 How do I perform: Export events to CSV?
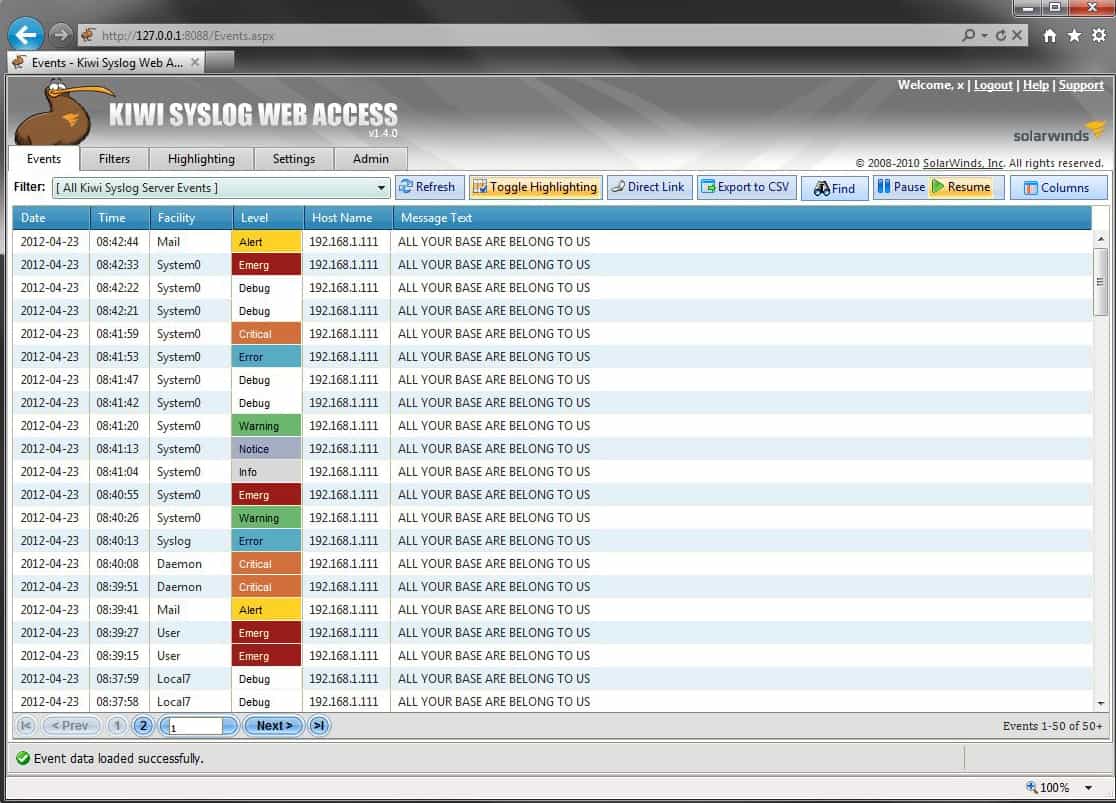tap(746, 186)
